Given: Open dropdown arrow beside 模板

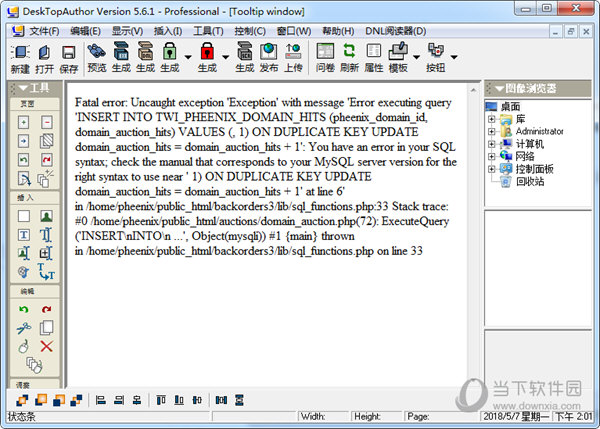Looking at the screenshot, I should click(416, 57).
